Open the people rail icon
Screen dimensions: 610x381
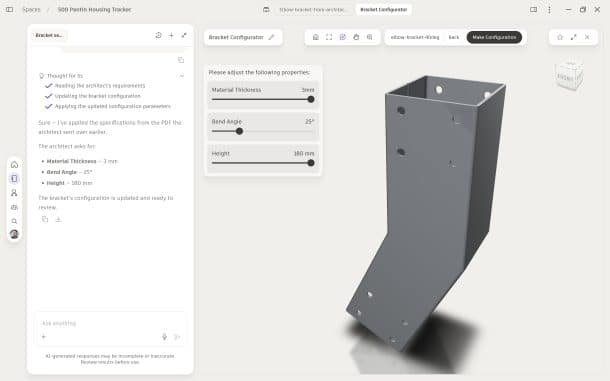click(14, 193)
